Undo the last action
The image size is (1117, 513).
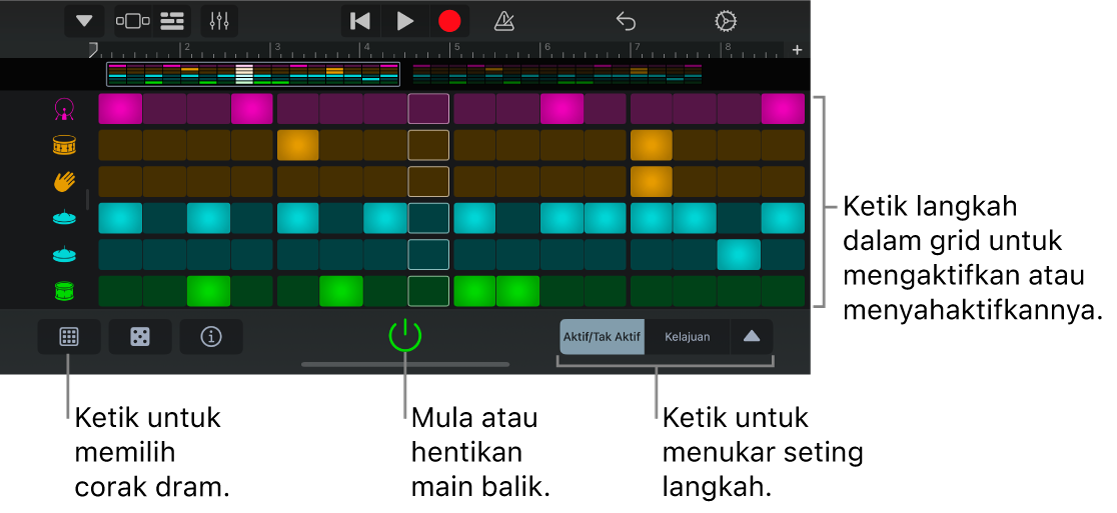[x=626, y=21]
